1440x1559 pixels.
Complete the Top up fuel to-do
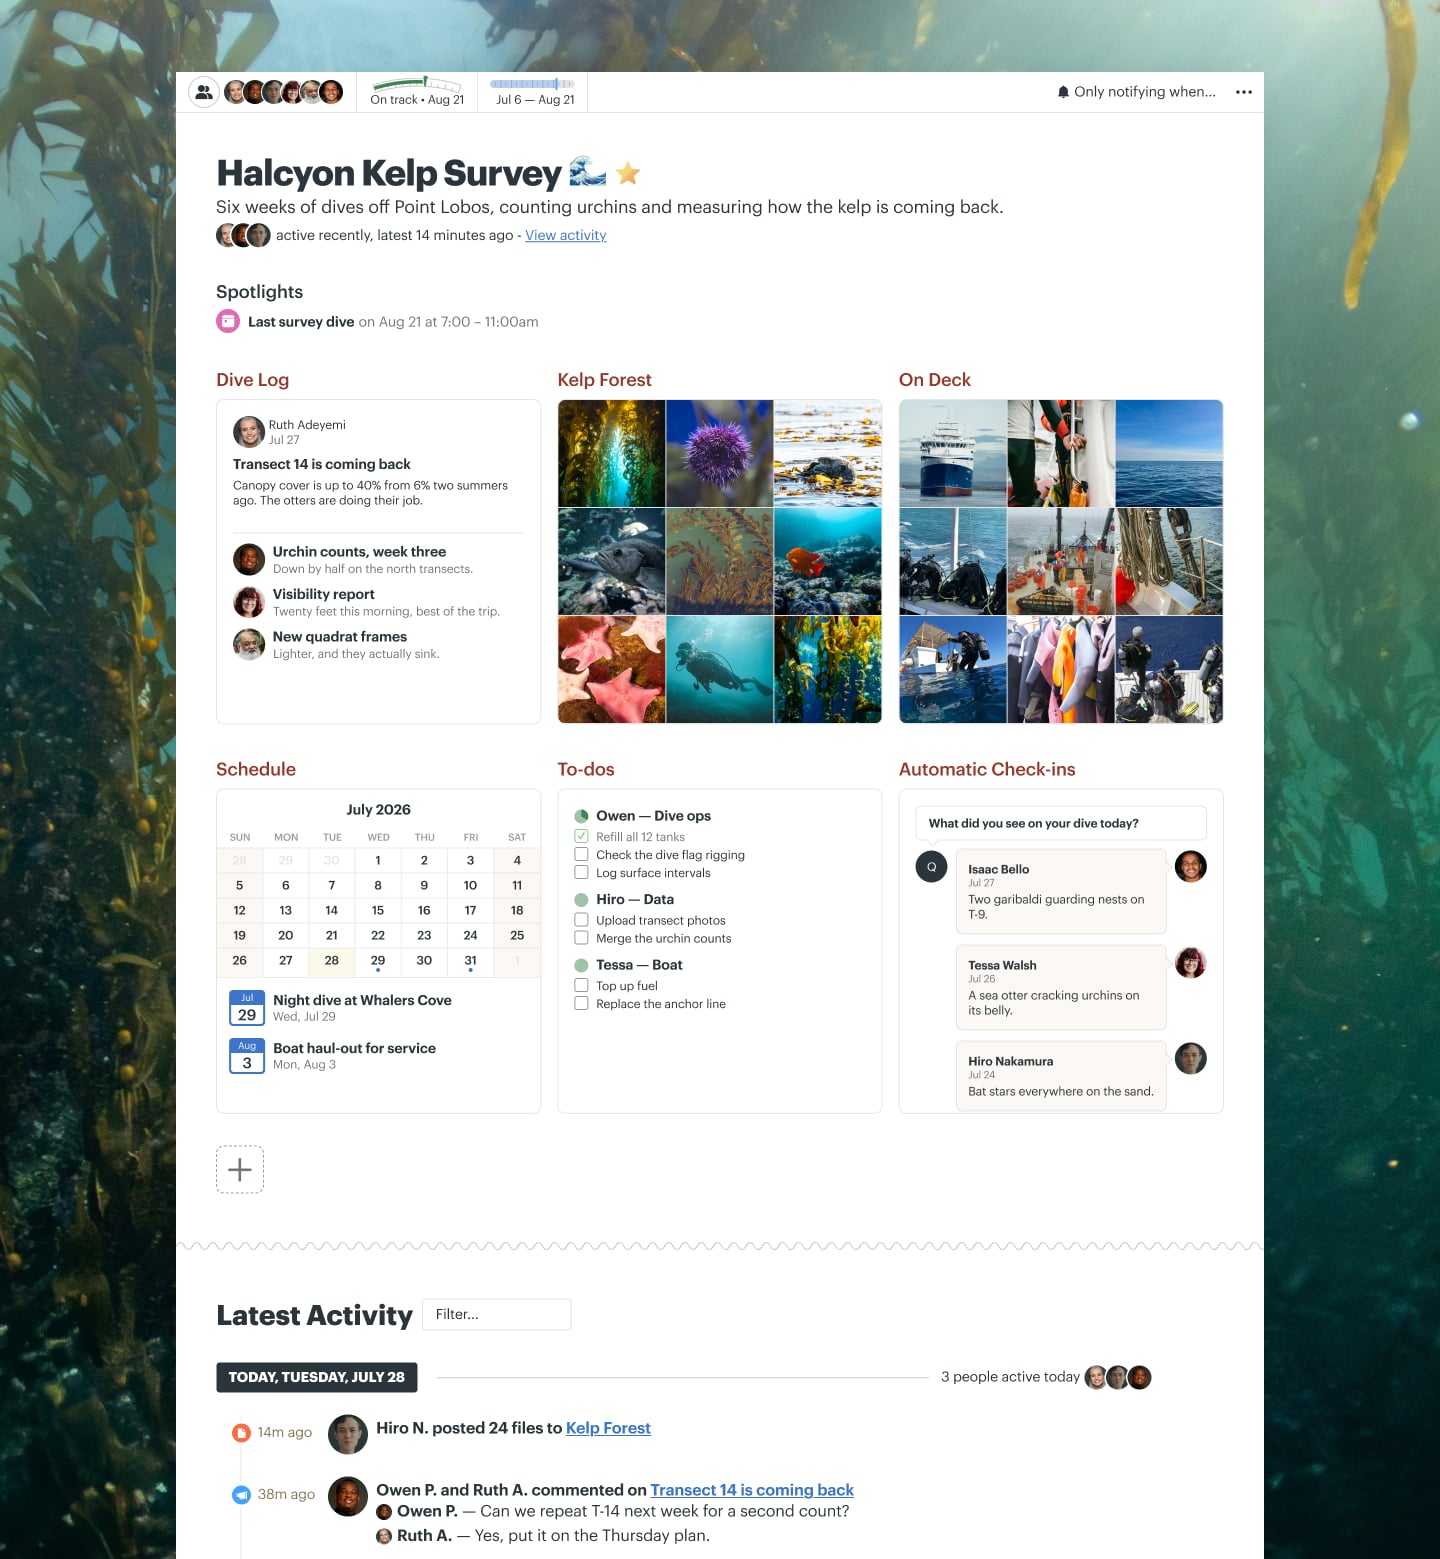[581, 985]
